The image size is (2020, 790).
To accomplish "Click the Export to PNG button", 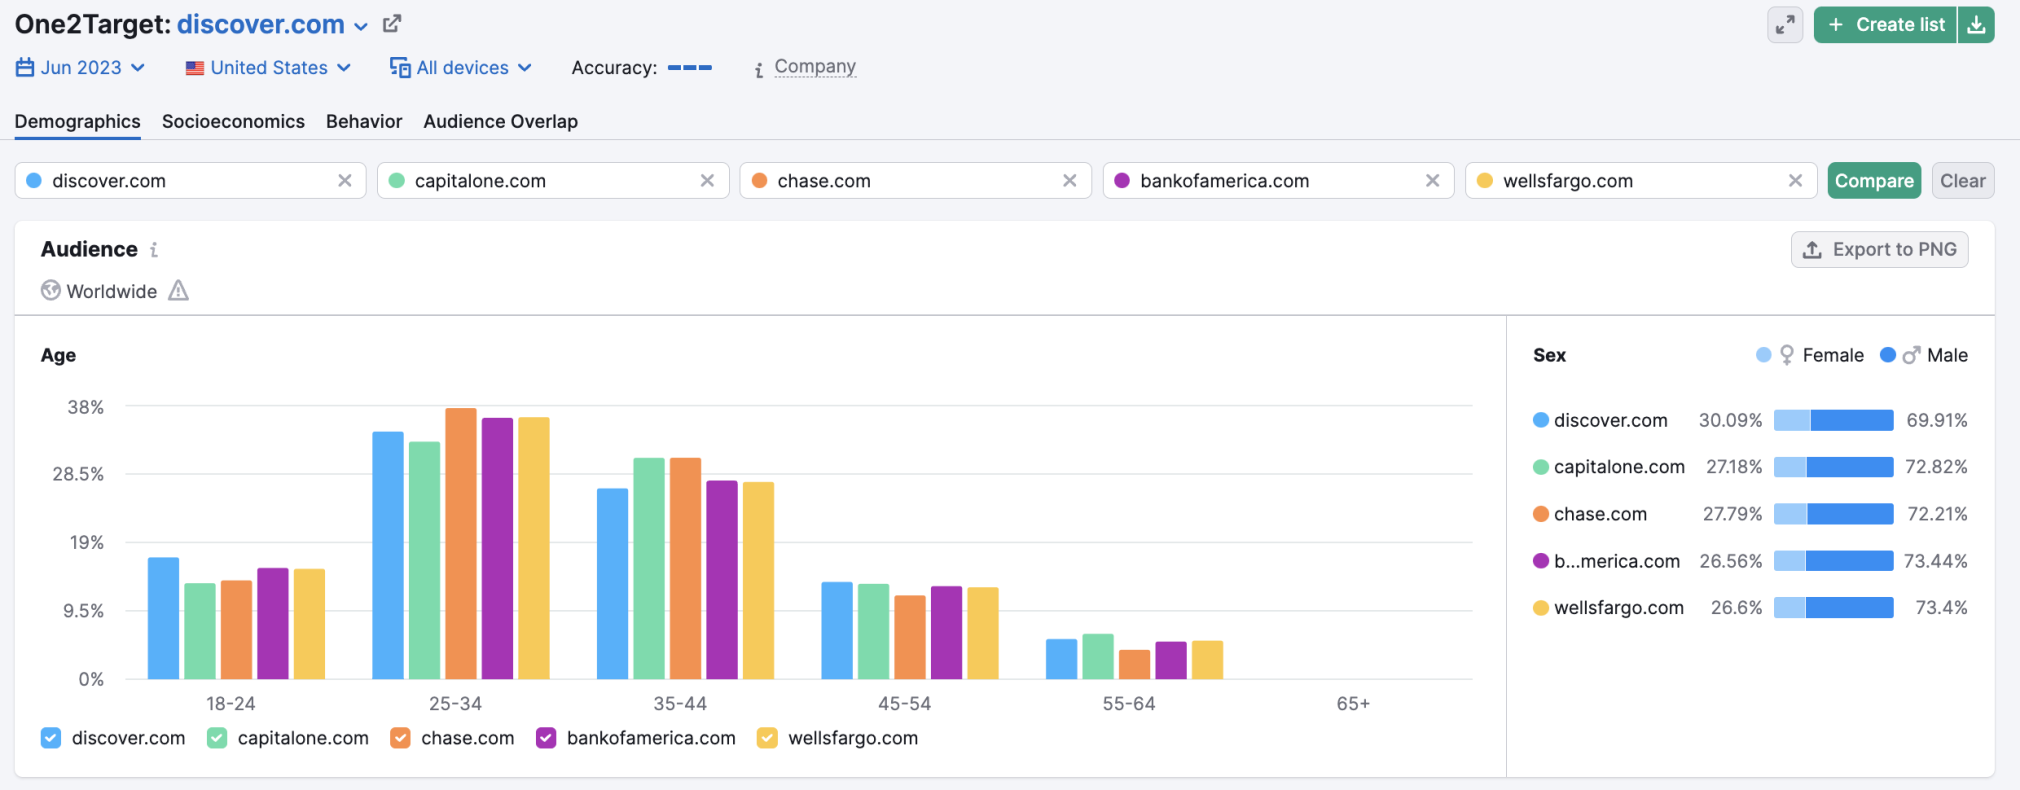I will [x=1879, y=250].
